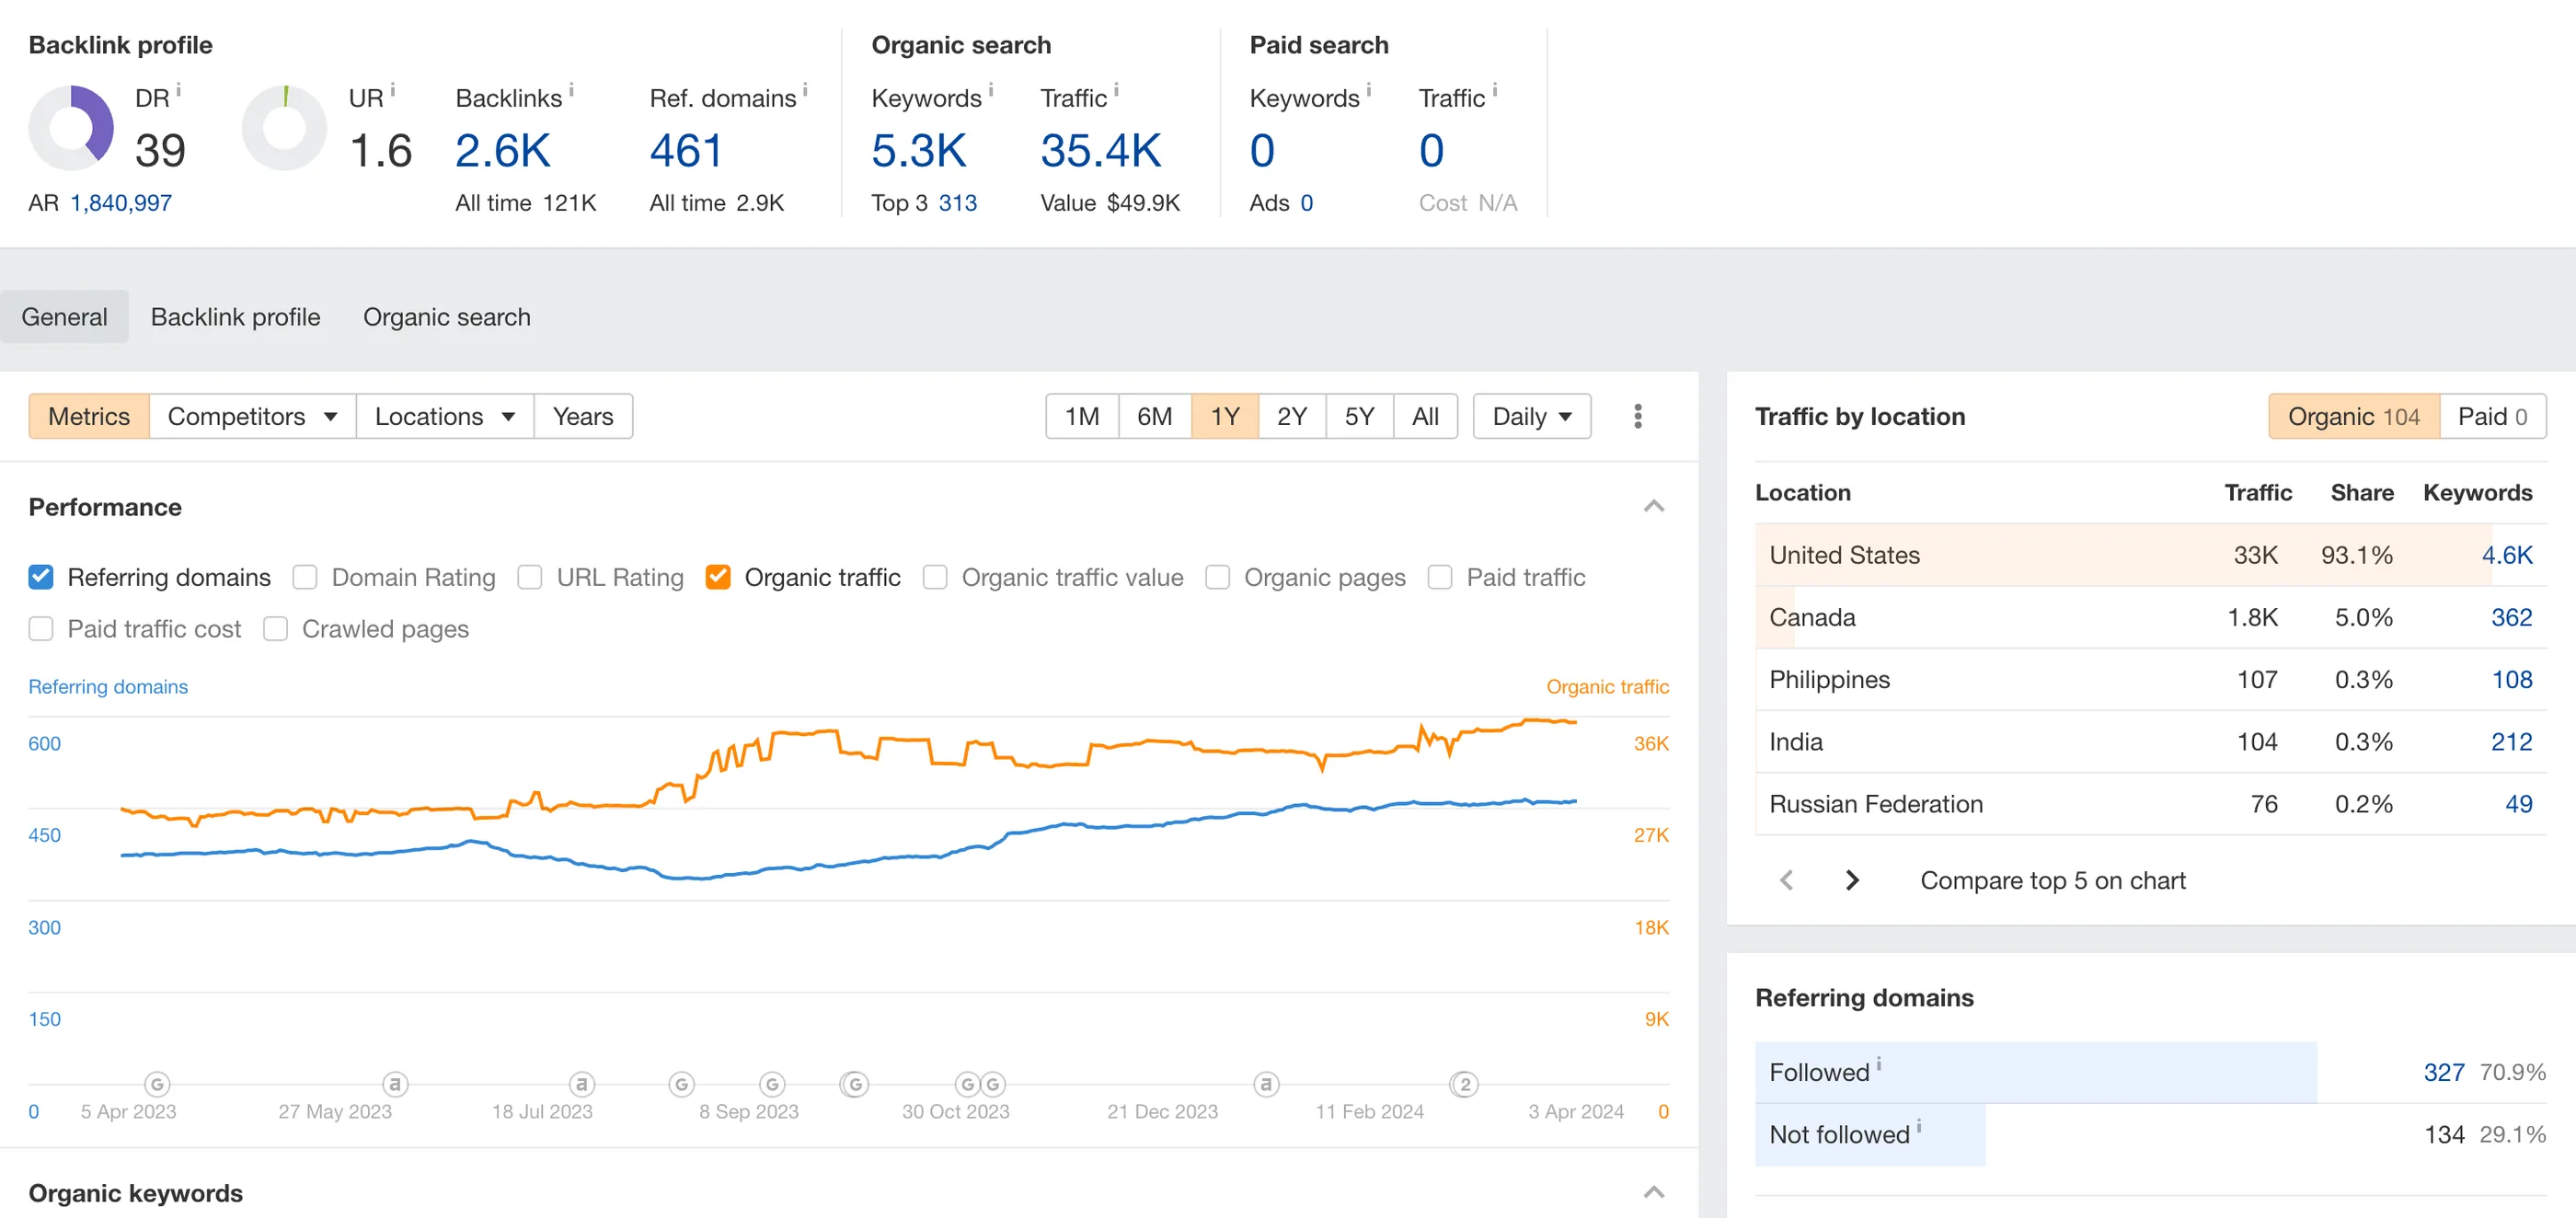The width and height of the screenshot is (2576, 1218).
Task: Click Compare top 5 on chart
Action: [x=2052, y=880]
